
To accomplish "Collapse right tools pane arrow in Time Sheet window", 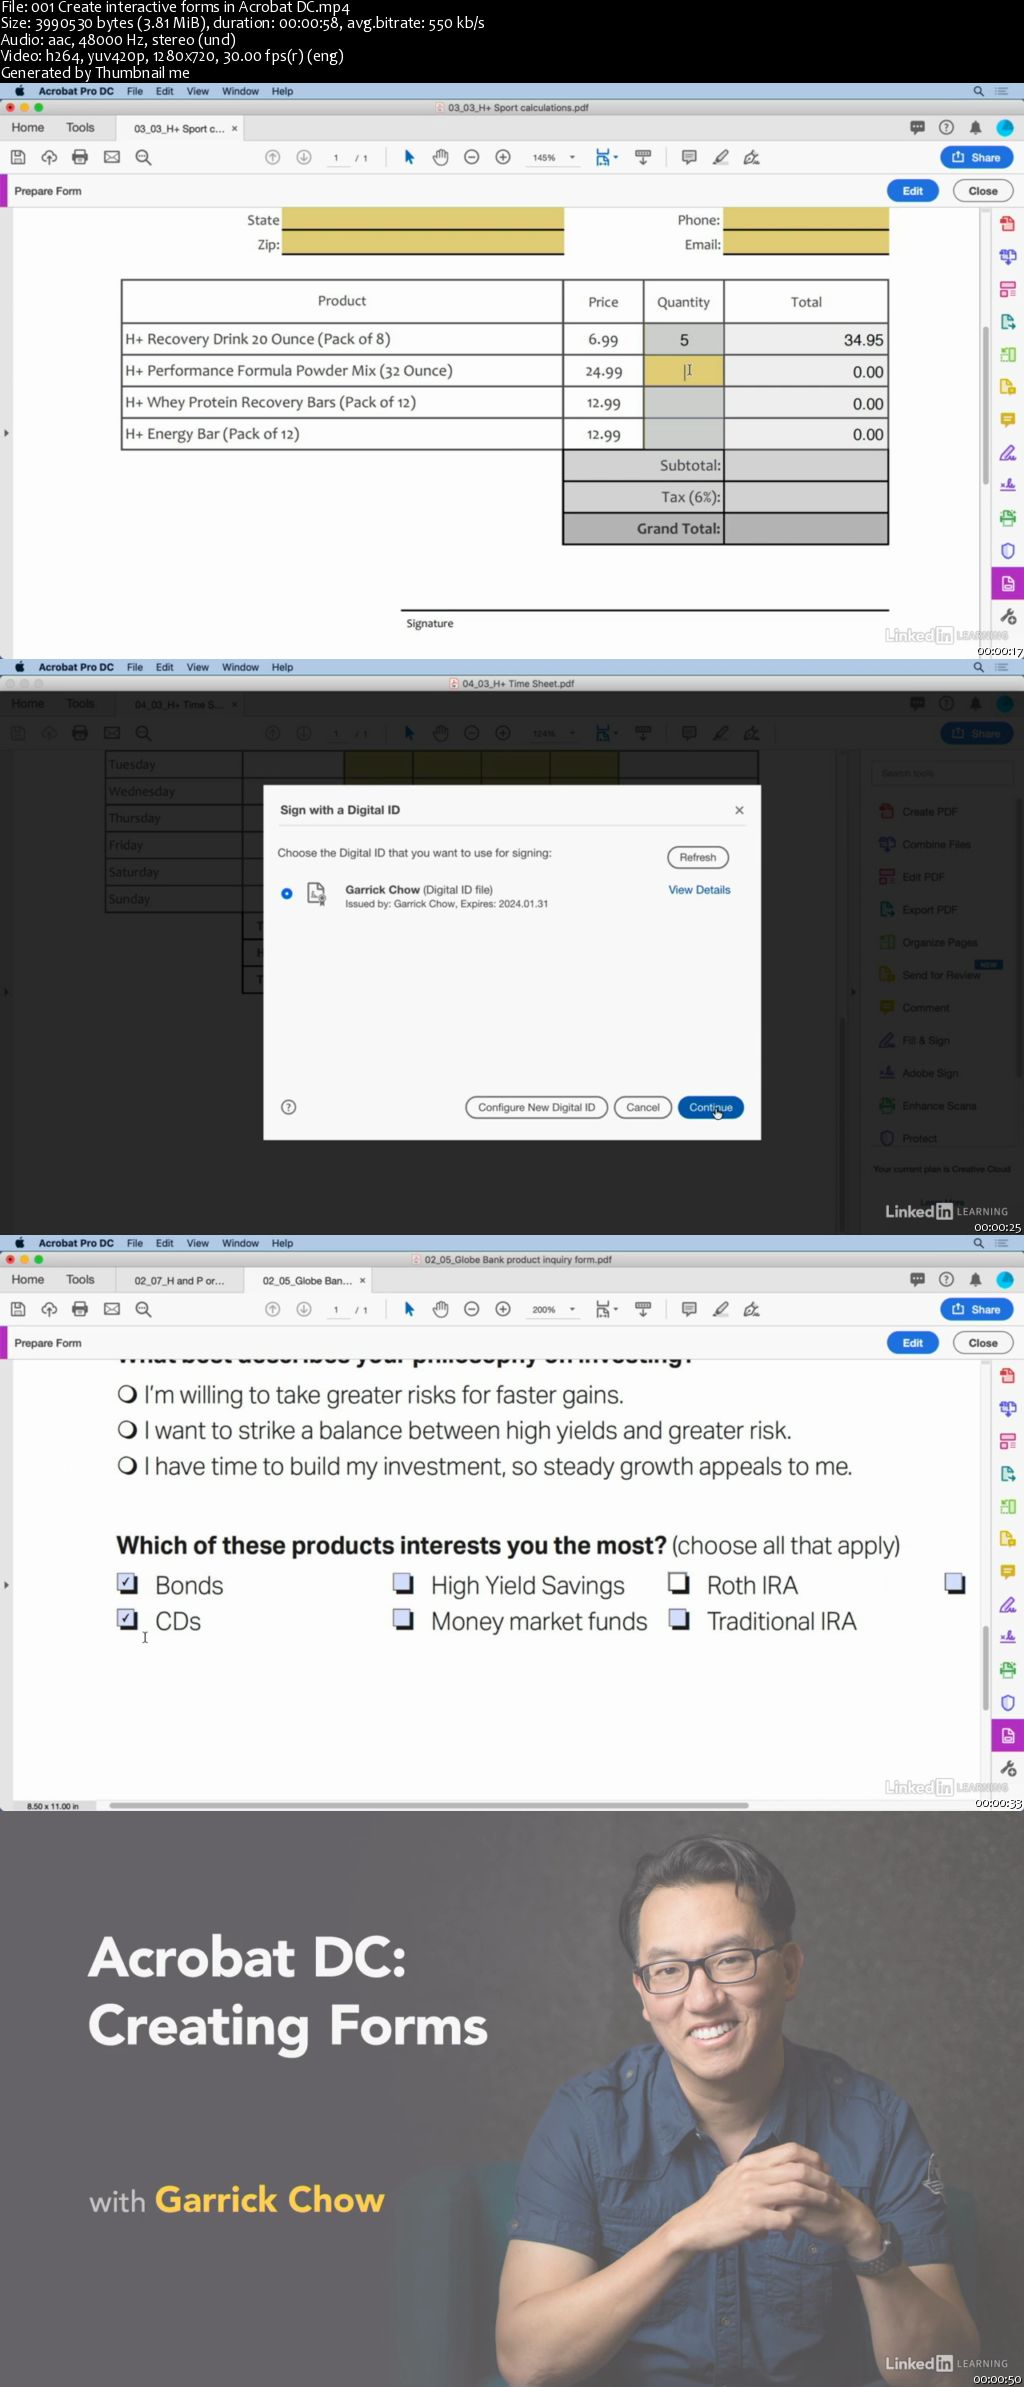I will click(x=853, y=992).
